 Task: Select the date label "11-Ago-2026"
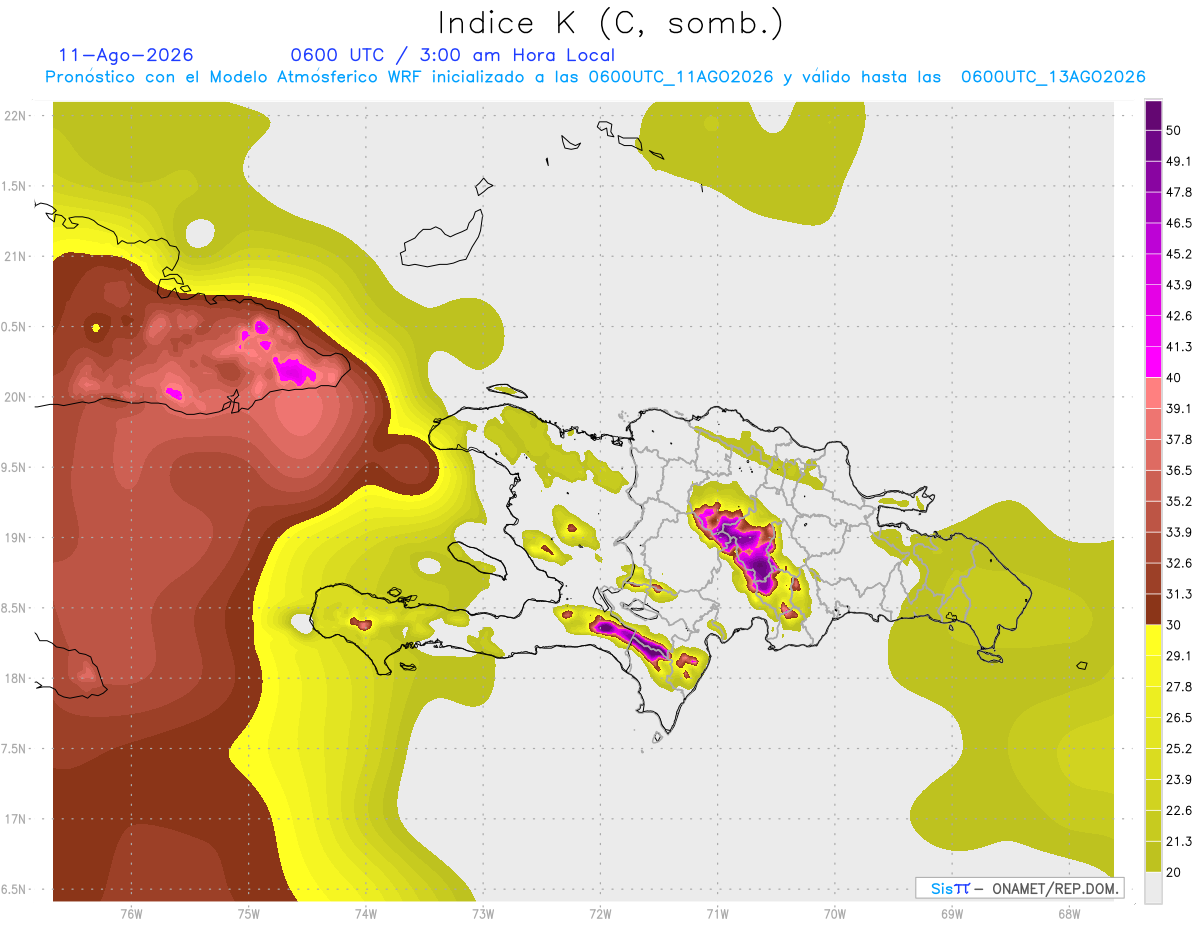tap(126, 55)
